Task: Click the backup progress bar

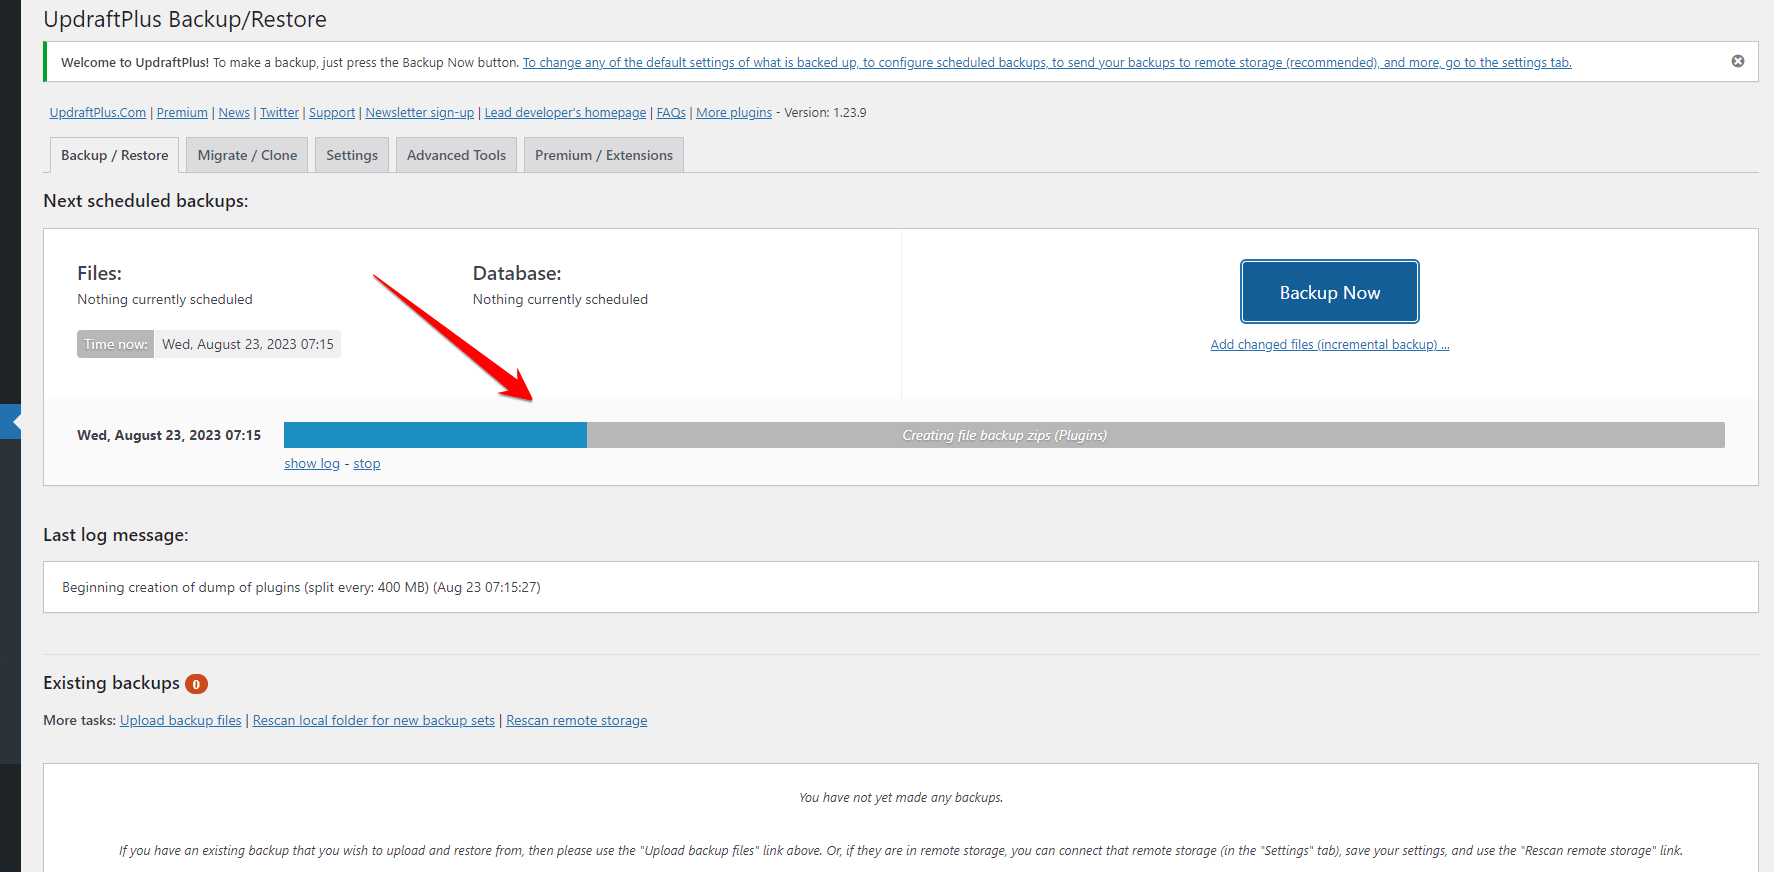Action: tap(1004, 435)
